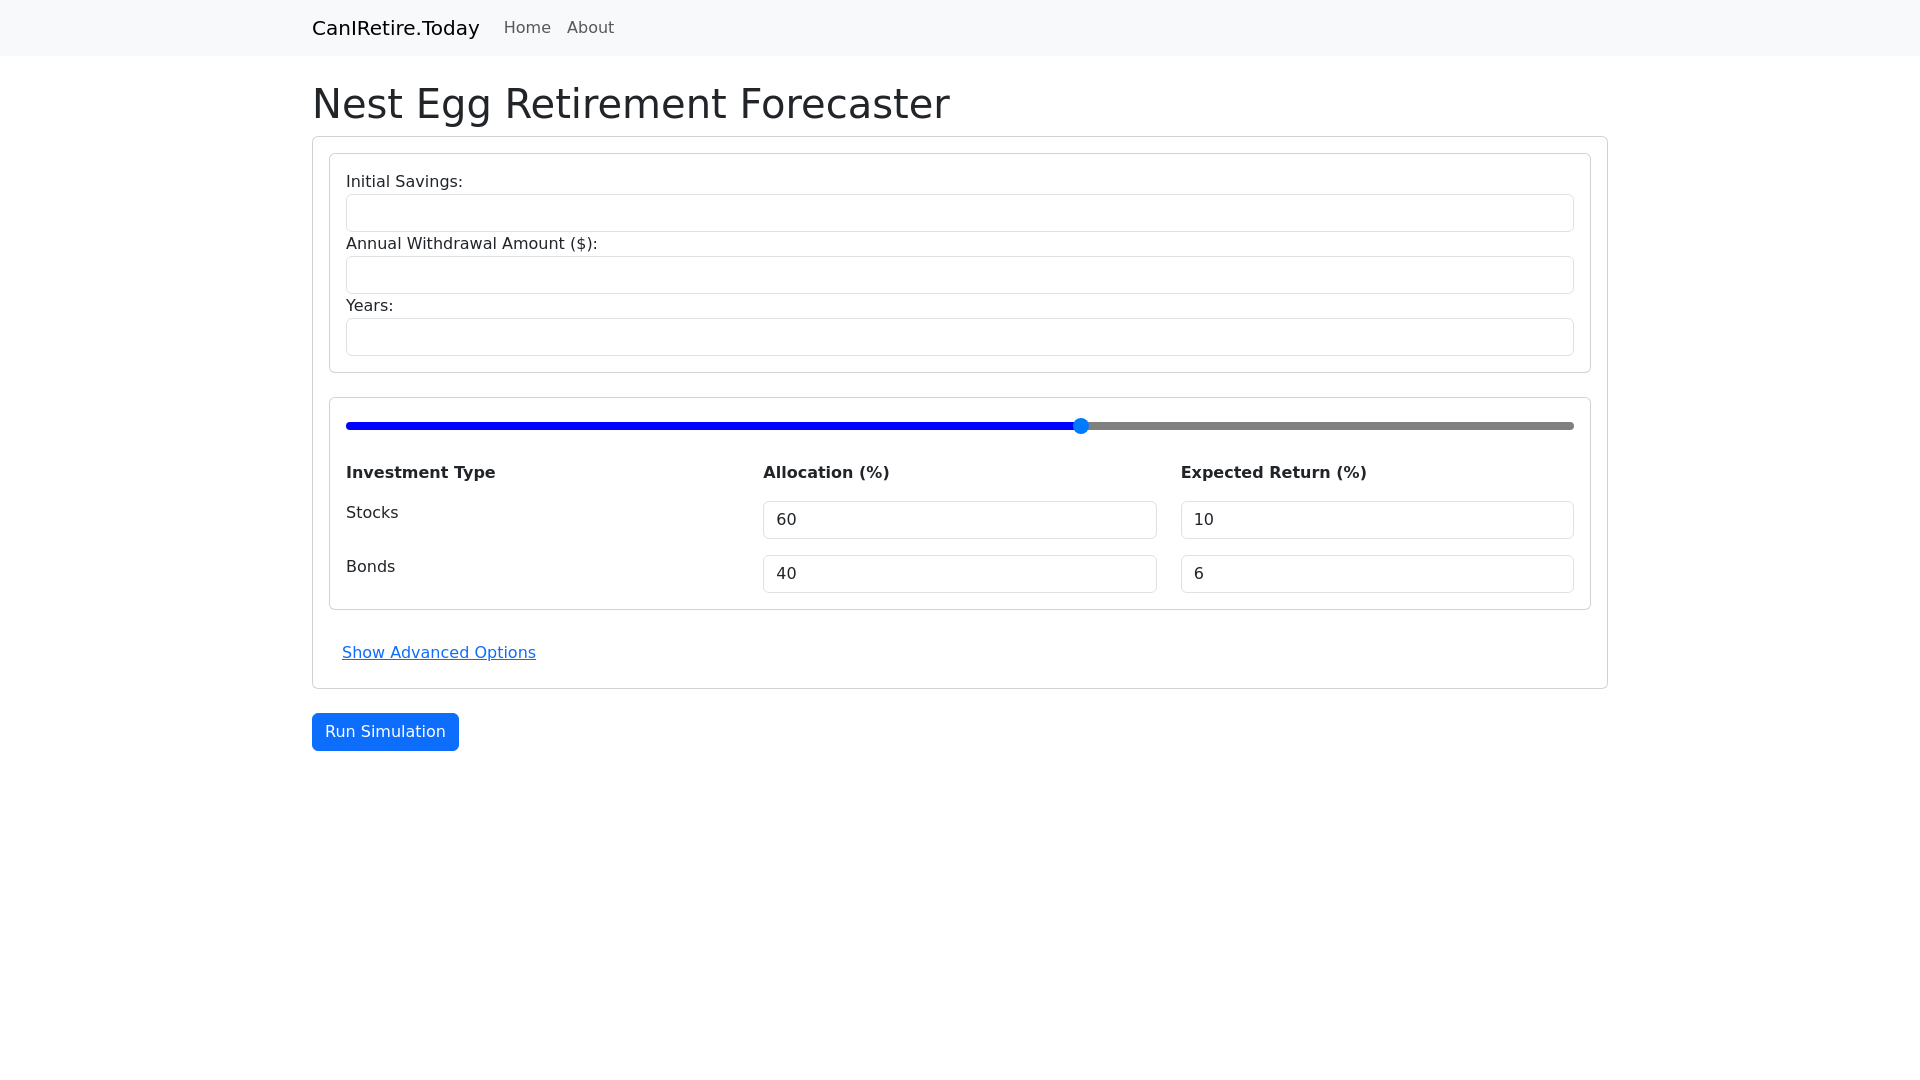This screenshot has height=1080, width=1920.
Task: Click the blue allocation slider handle
Action: tap(1081, 426)
